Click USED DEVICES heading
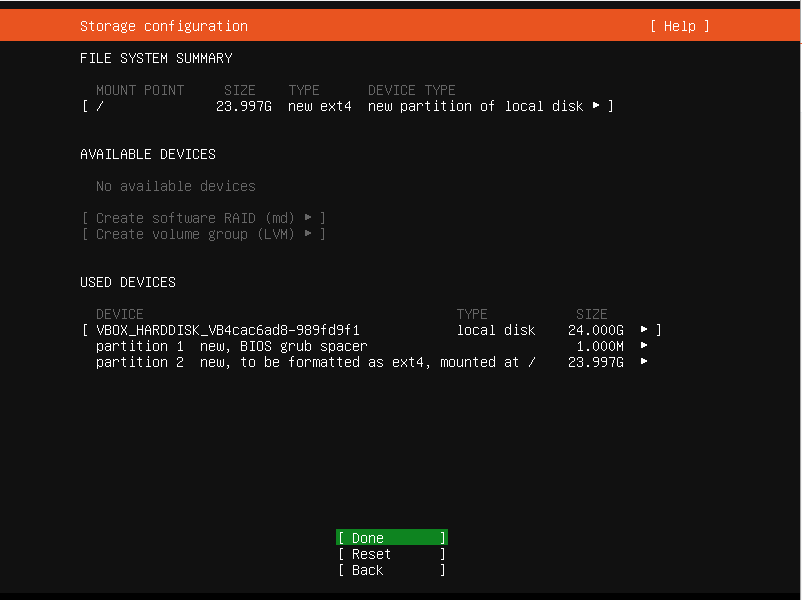The height and width of the screenshot is (600, 802). coord(128,282)
